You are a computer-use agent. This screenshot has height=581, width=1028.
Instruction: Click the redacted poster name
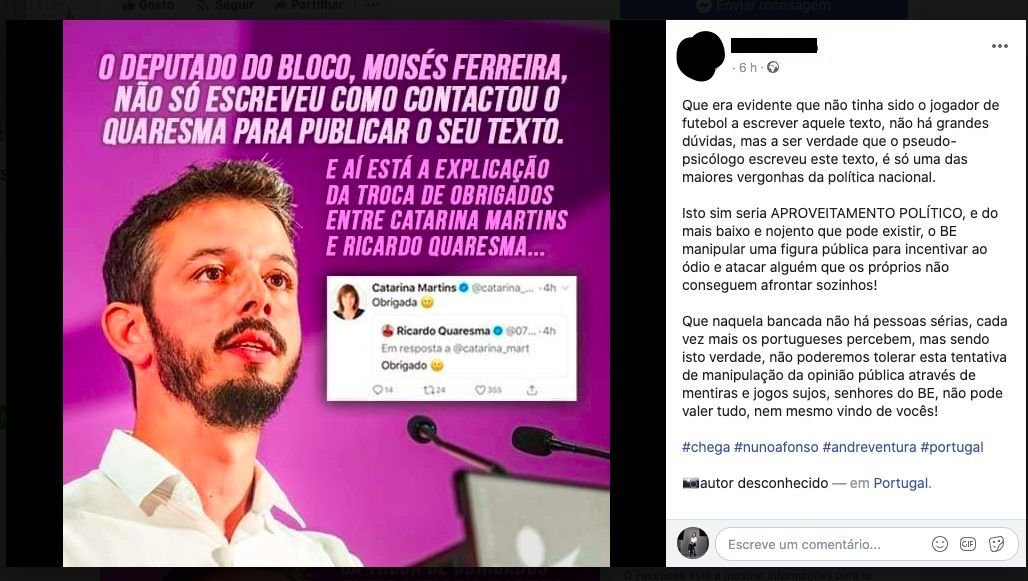tap(774, 45)
